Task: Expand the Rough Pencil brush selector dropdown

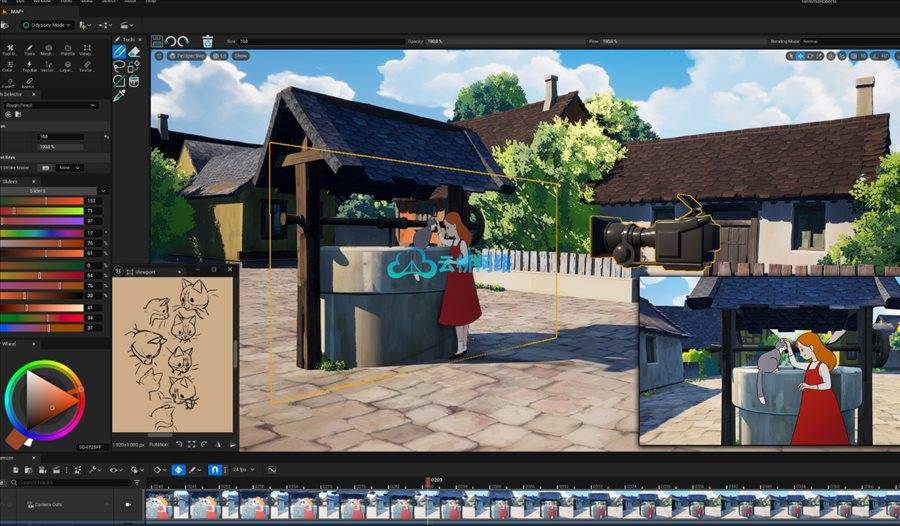Action: [50, 105]
